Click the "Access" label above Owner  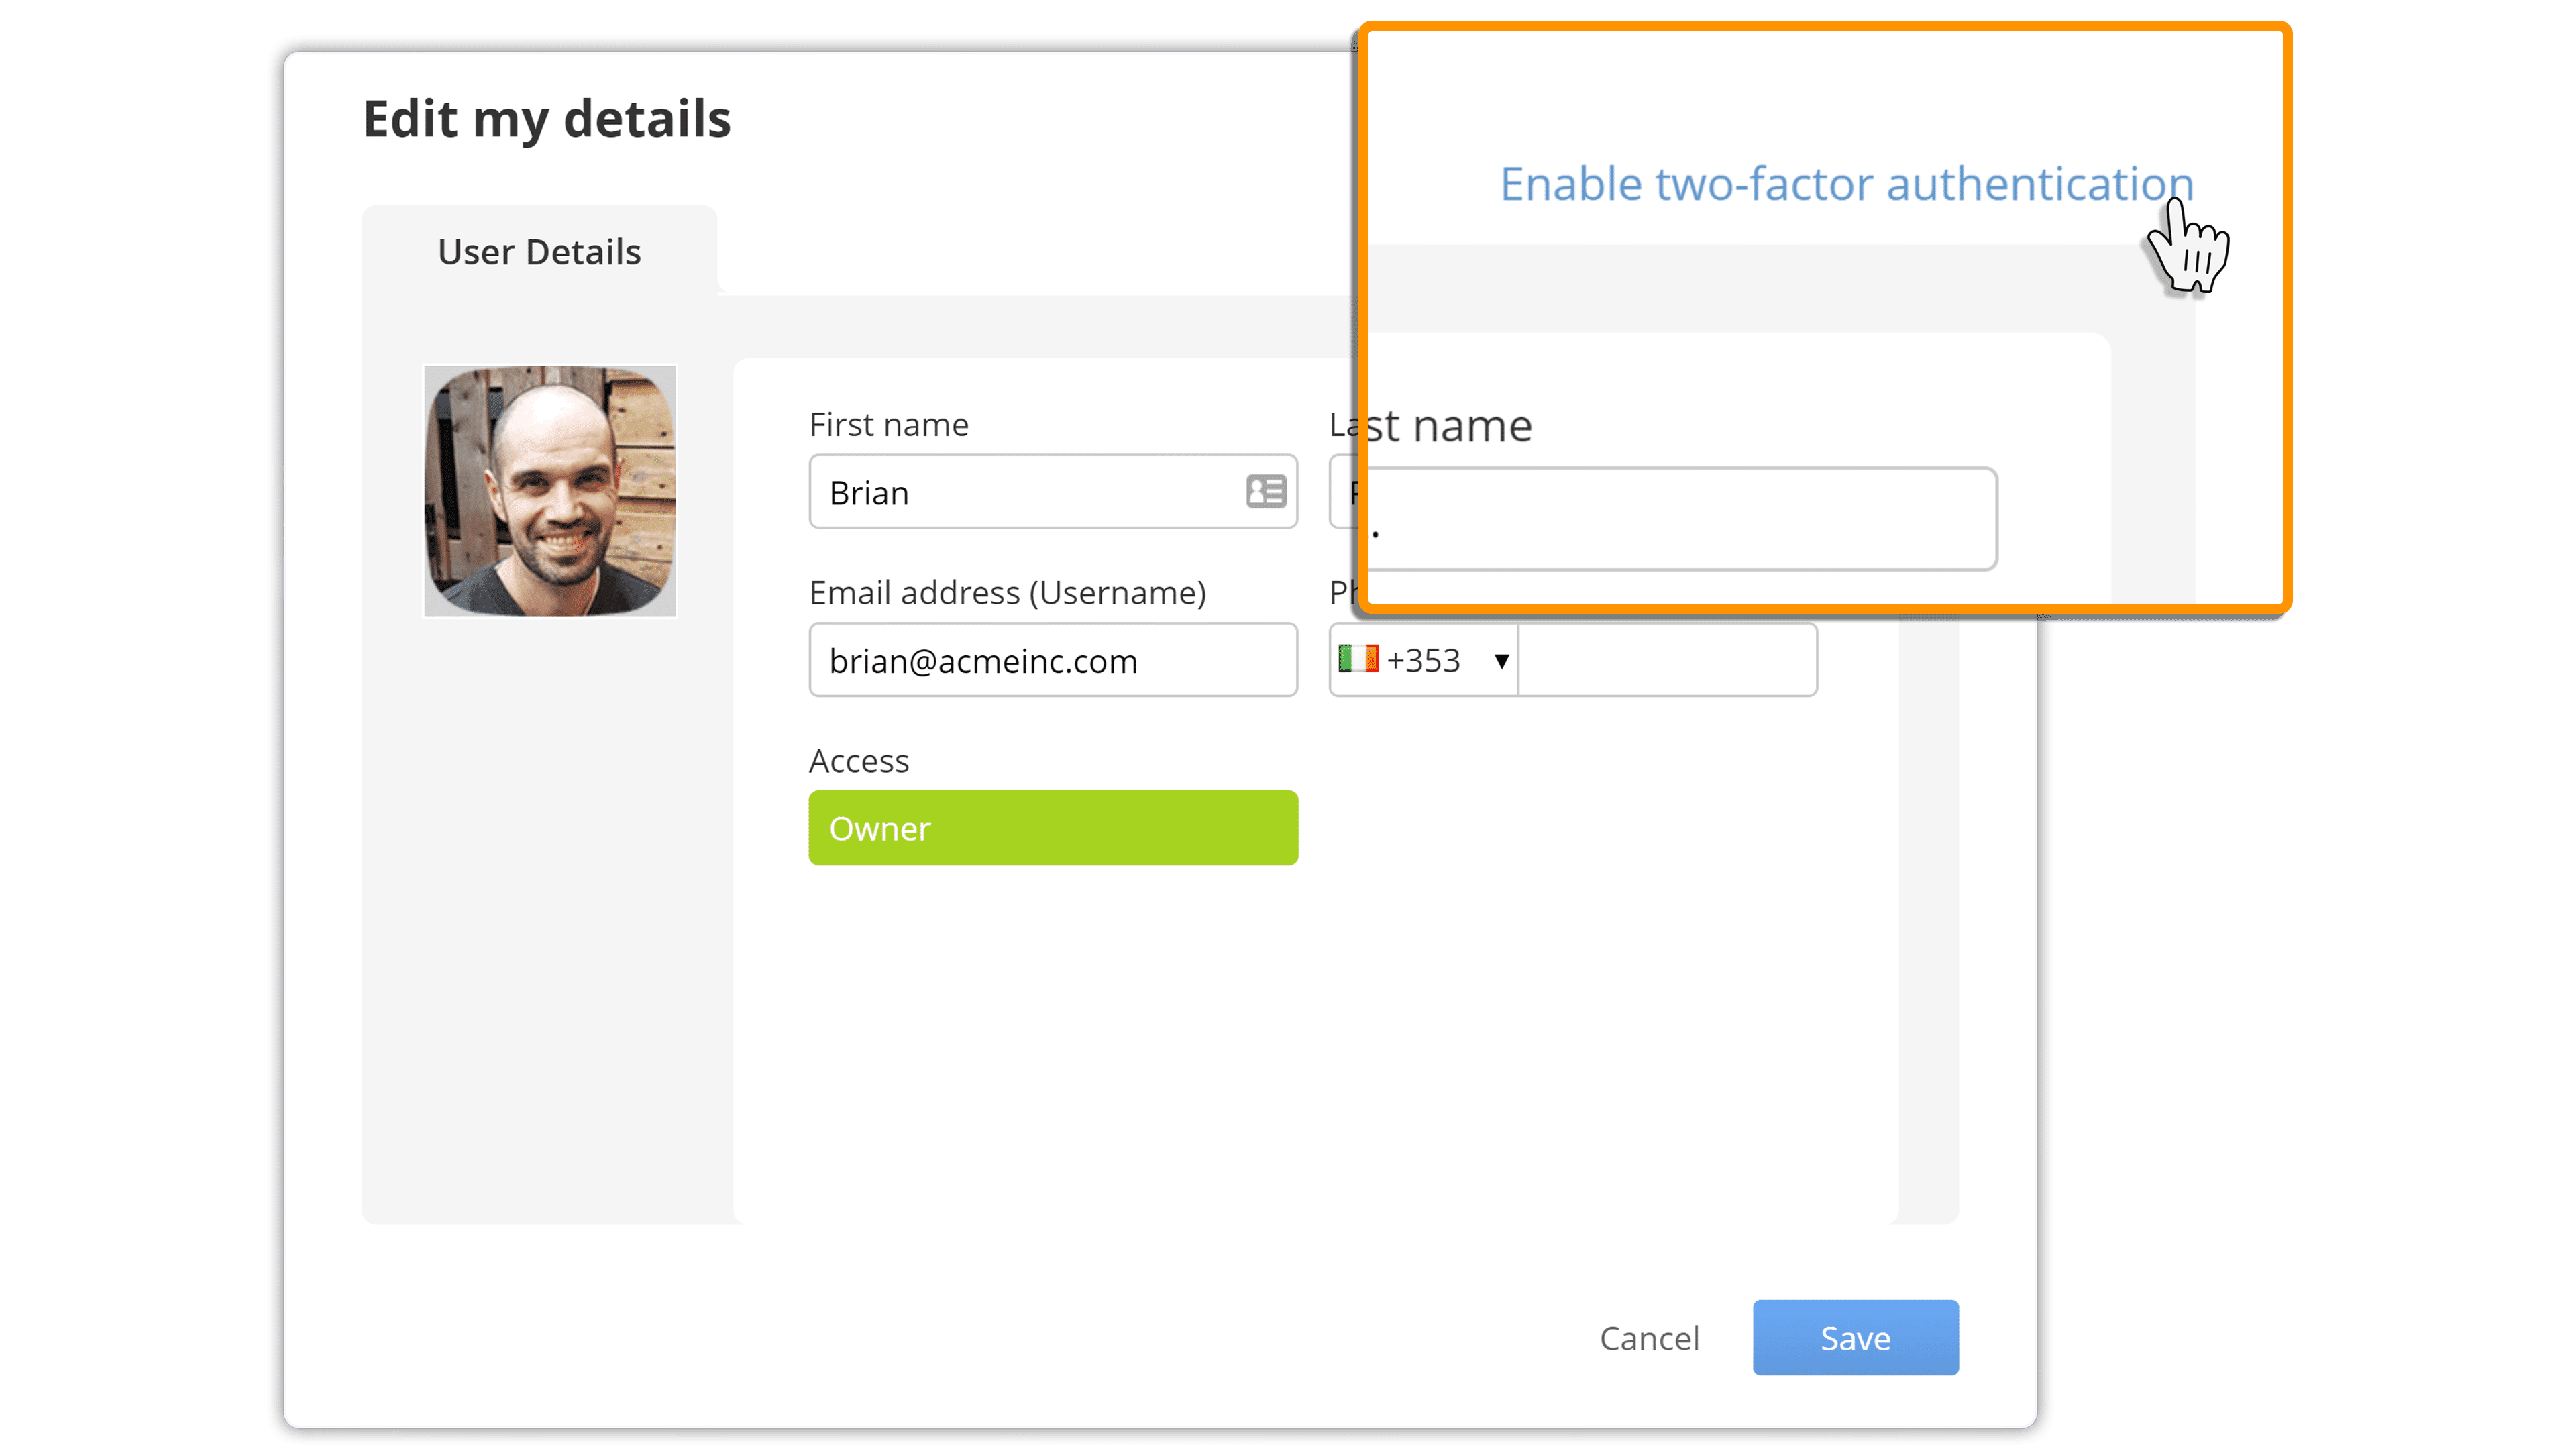(x=859, y=761)
